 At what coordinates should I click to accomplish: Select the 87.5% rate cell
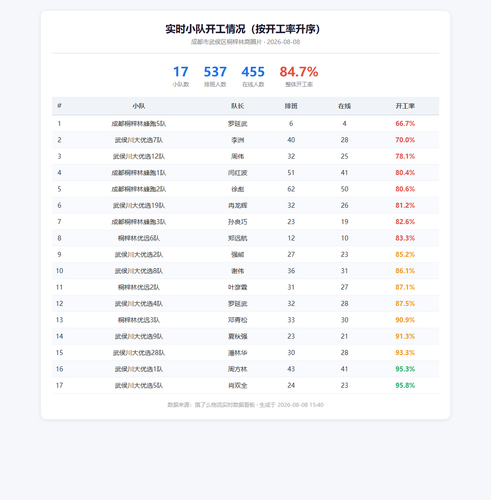click(x=405, y=303)
